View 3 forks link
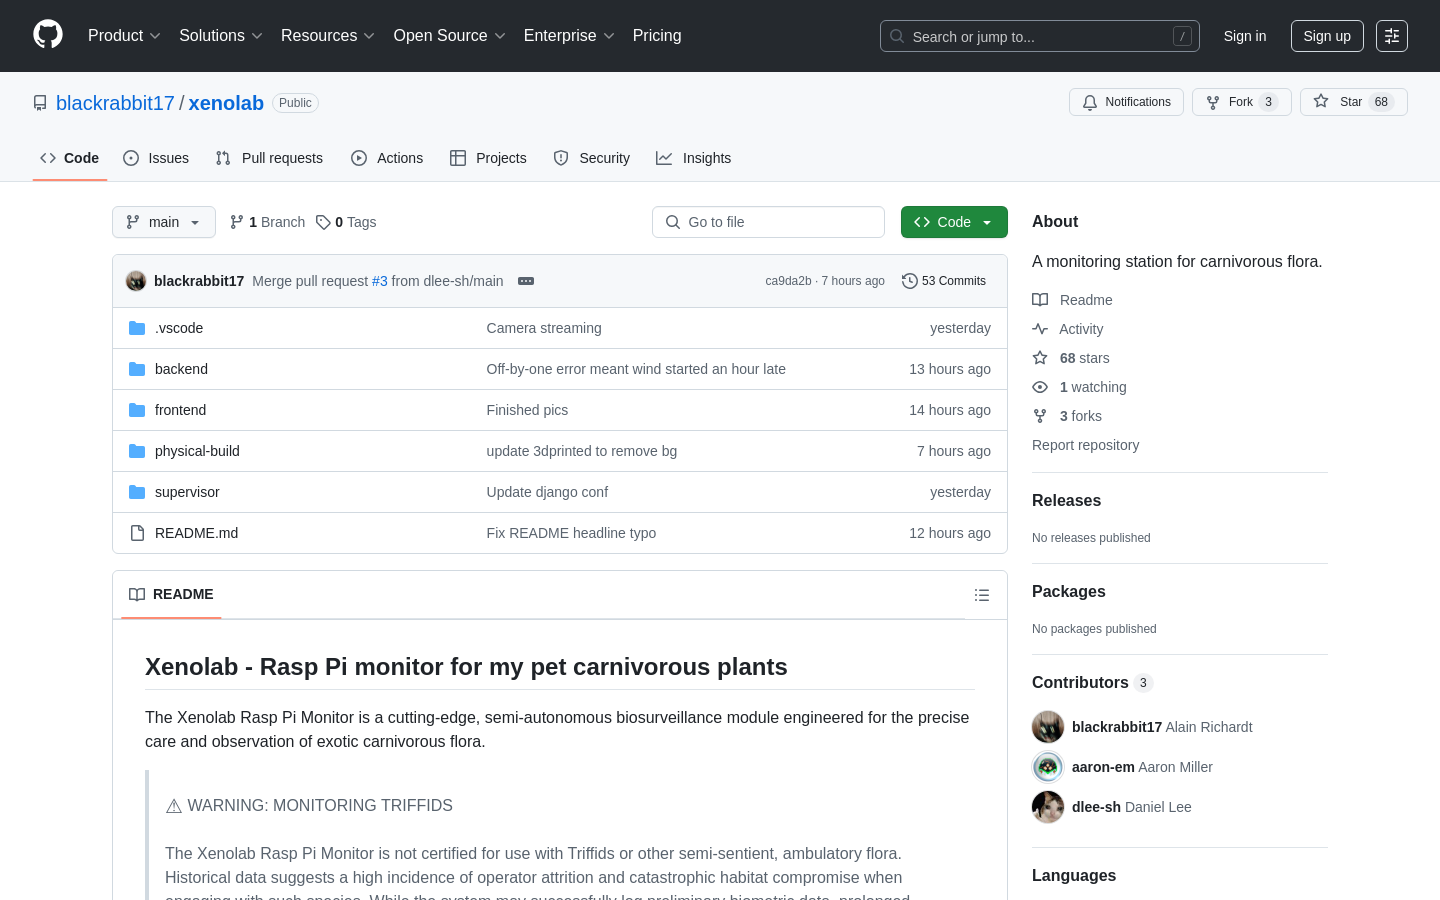Image resolution: width=1440 pixels, height=900 pixels. (1067, 416)
